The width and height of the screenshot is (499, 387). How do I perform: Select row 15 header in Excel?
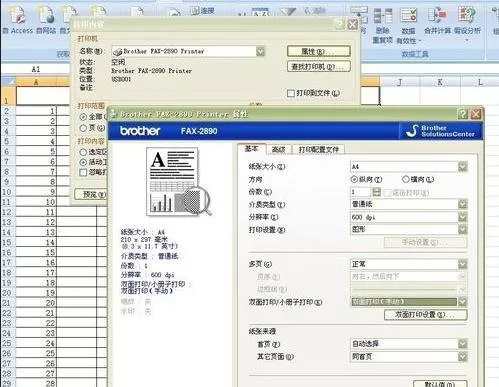pos(7,242)
